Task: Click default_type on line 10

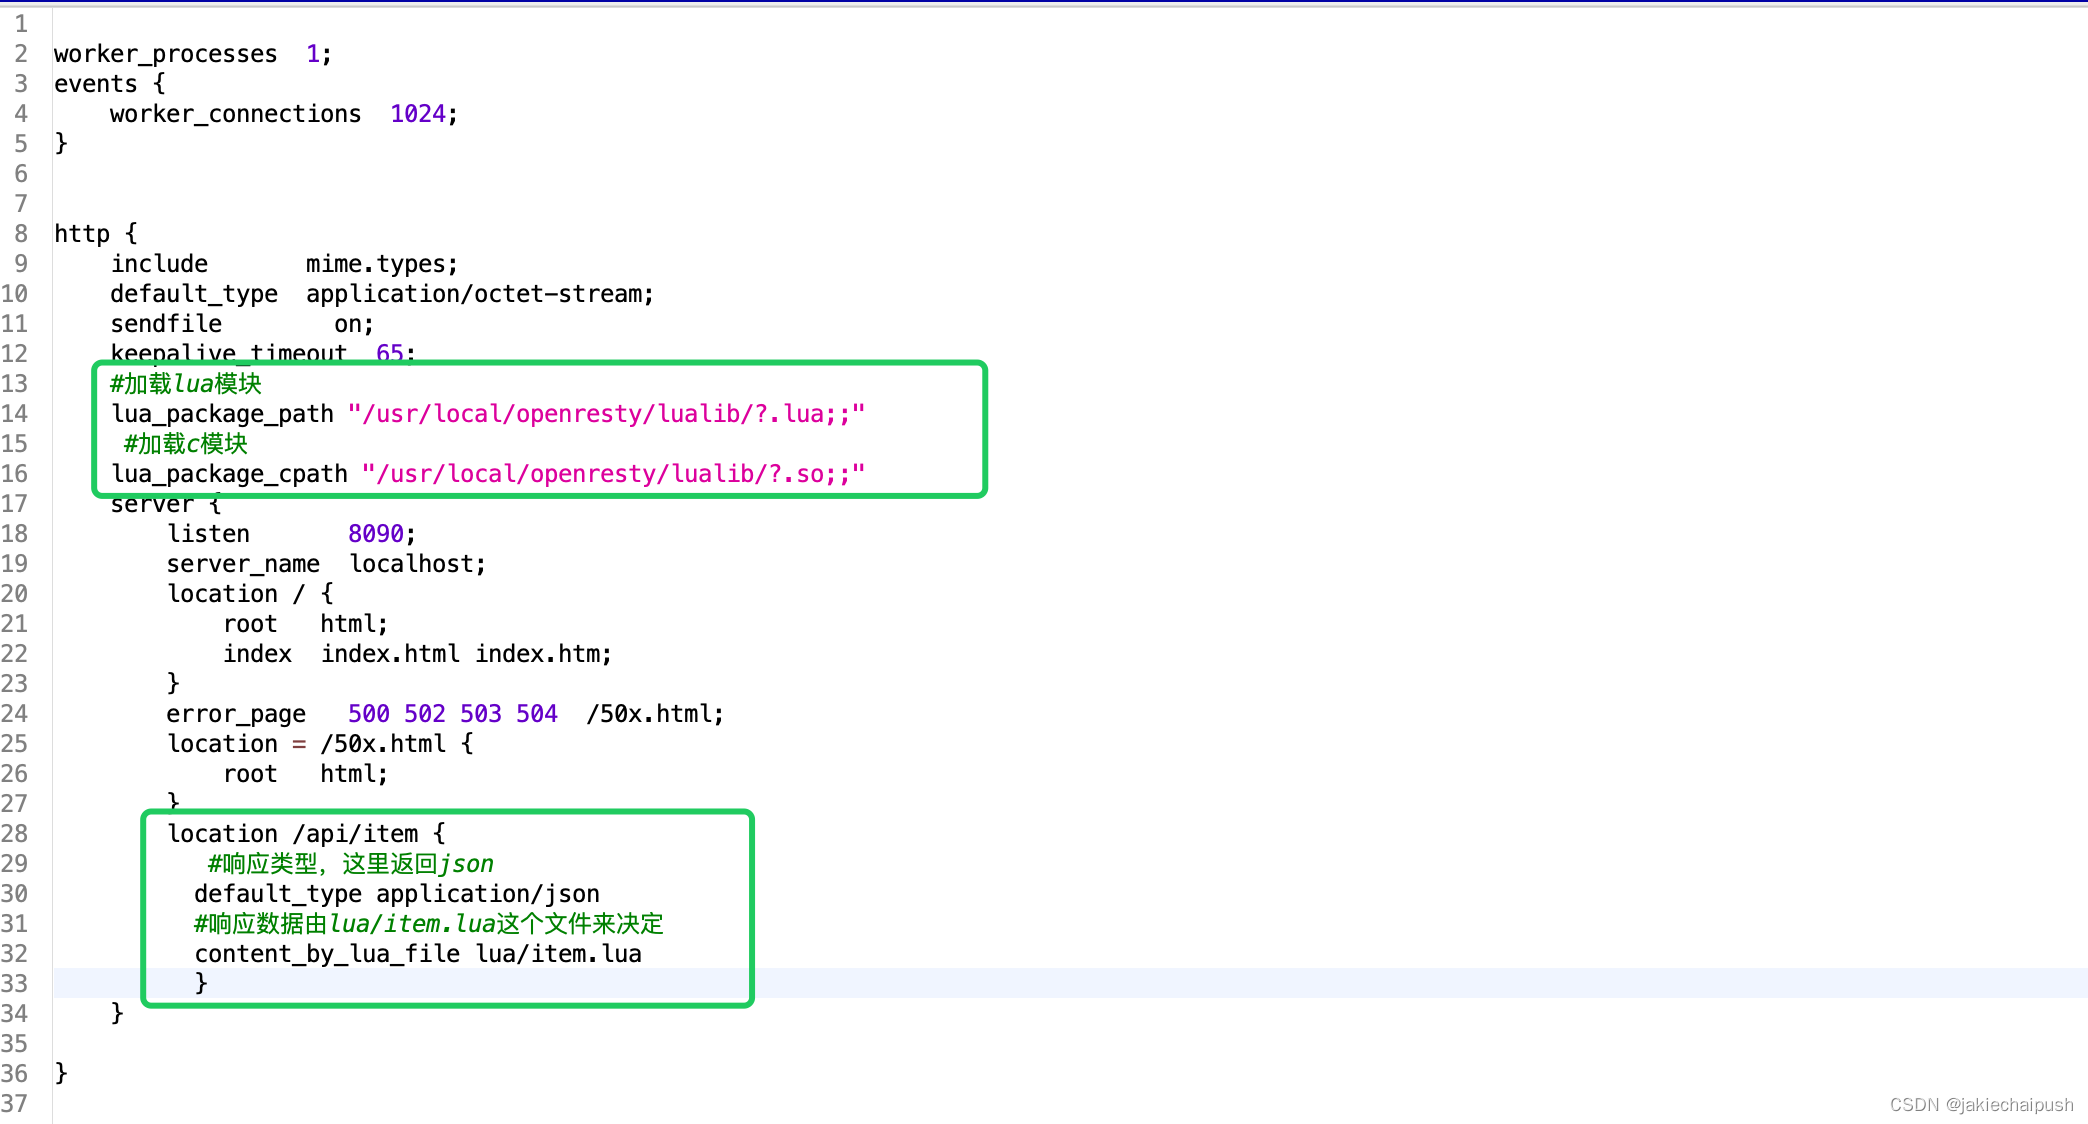Action: click(194, 294)
